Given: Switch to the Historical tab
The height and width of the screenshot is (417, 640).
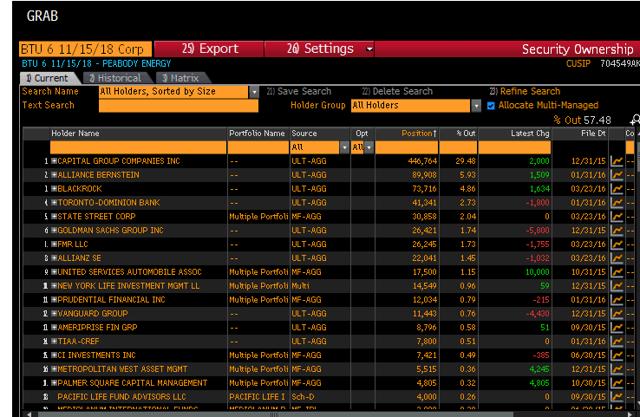Looking at the screenshot, I should tap(116, 78).
